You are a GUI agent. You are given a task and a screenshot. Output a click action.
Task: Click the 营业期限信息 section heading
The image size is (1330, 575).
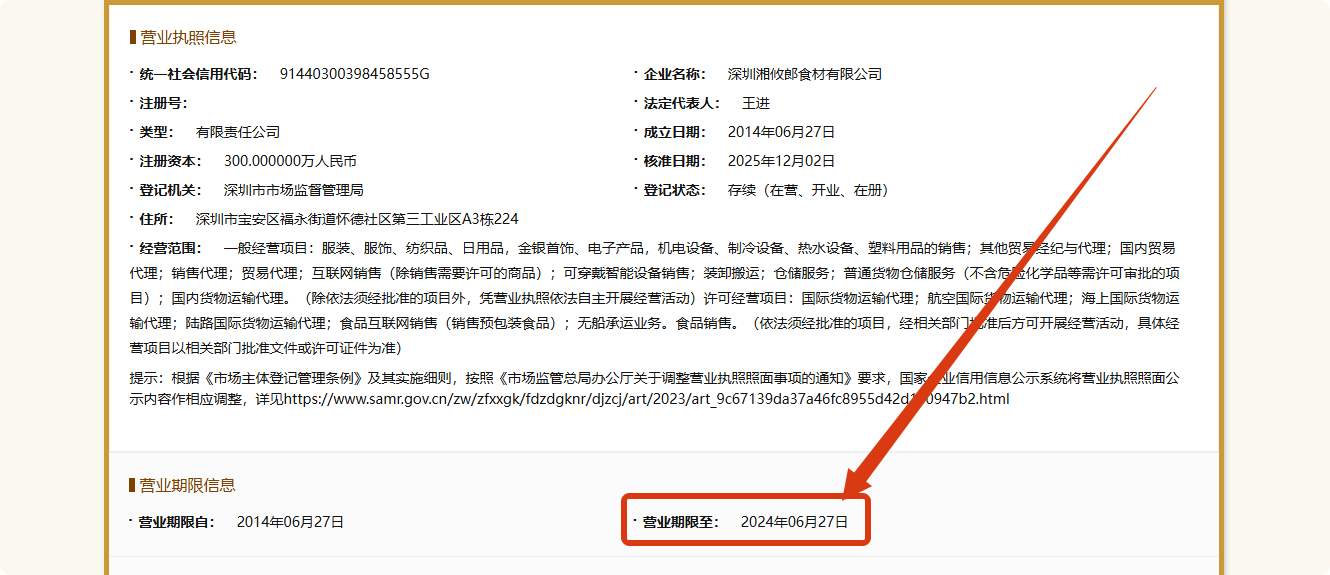click(188, 485)
